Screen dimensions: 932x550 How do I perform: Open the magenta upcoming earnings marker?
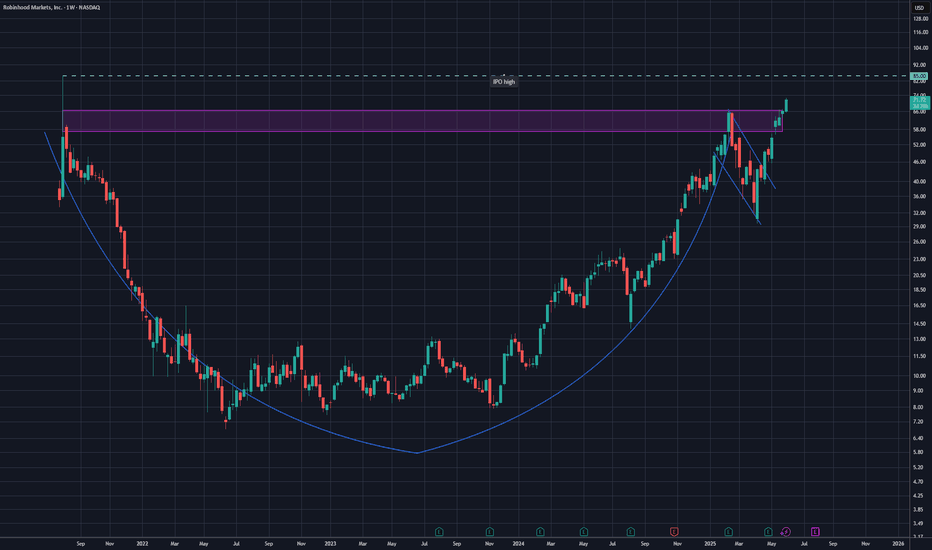coord(815,532)
